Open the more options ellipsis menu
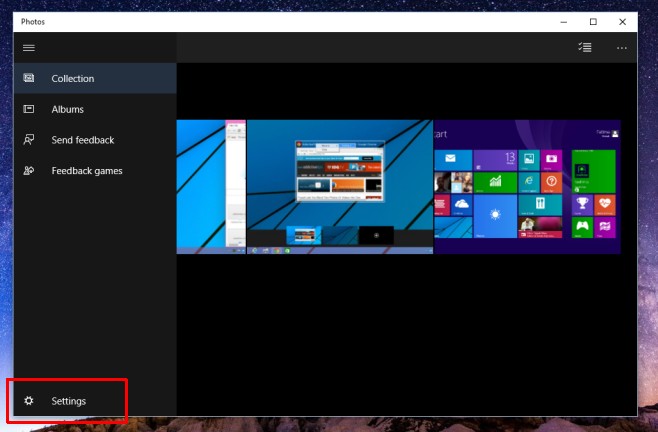Image resolution: width=658 pixels, height=432 pixels. pos(622,47)
